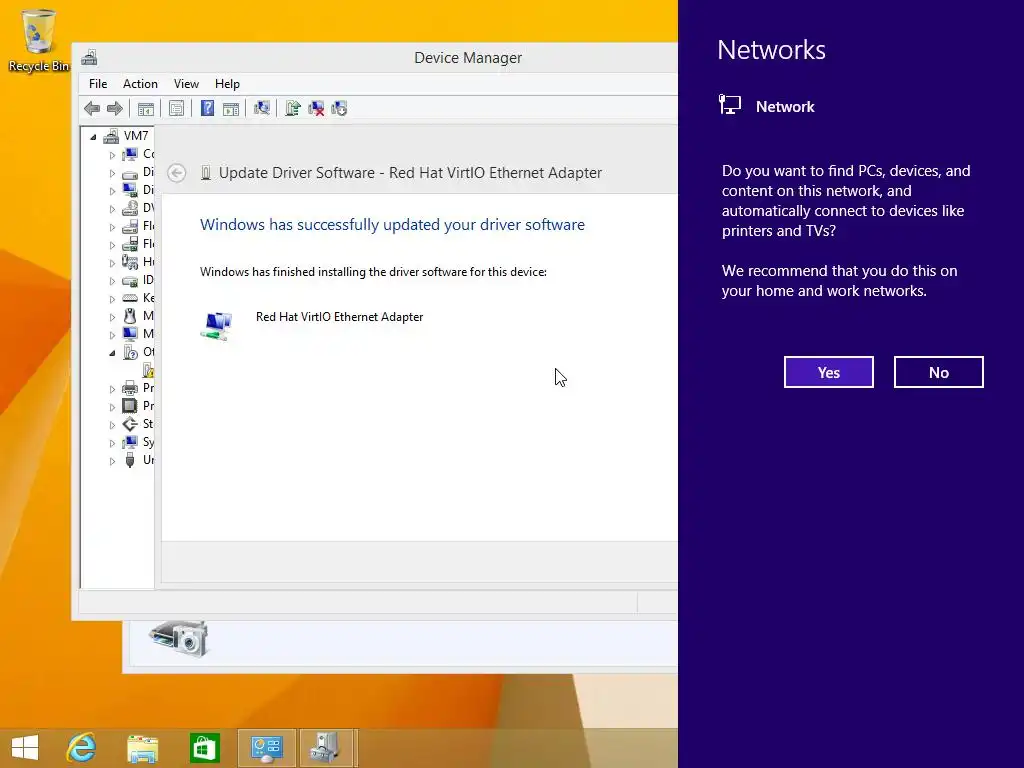The height and width of the screenshot is (768, 1024).
Task: Click the Windows Start button
Action: (25, 748)
